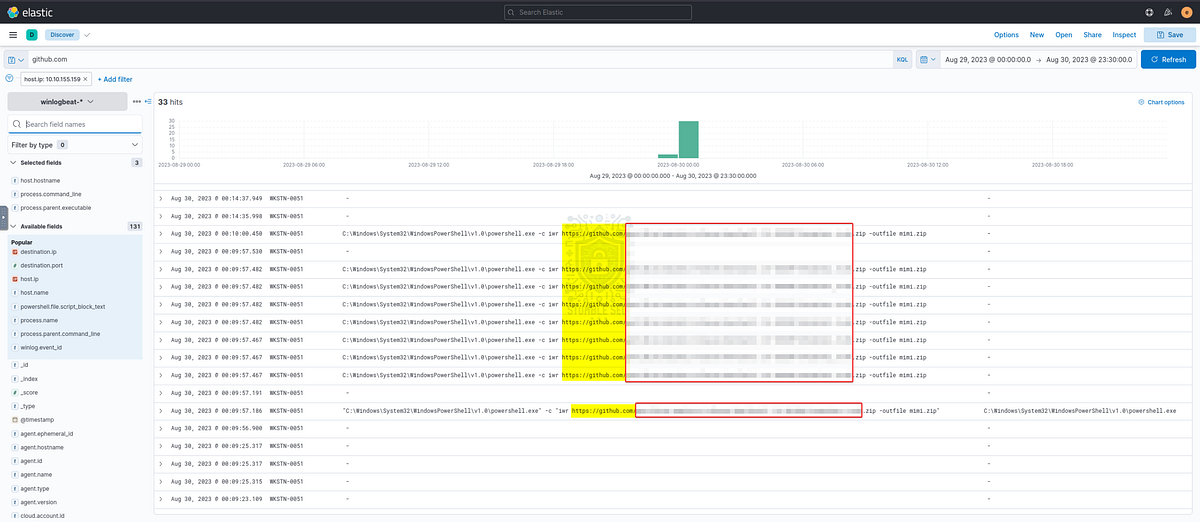Screen dimensions: 1200x531
Task: Click start date Aug 29, 2023 @ 00:00:00.0
Action: 988,60
